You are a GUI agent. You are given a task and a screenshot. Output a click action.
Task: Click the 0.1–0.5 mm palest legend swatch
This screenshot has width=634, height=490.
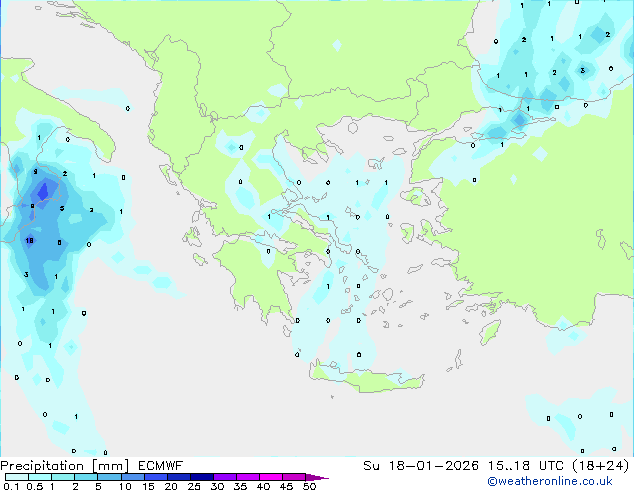(x=17, y=477)
